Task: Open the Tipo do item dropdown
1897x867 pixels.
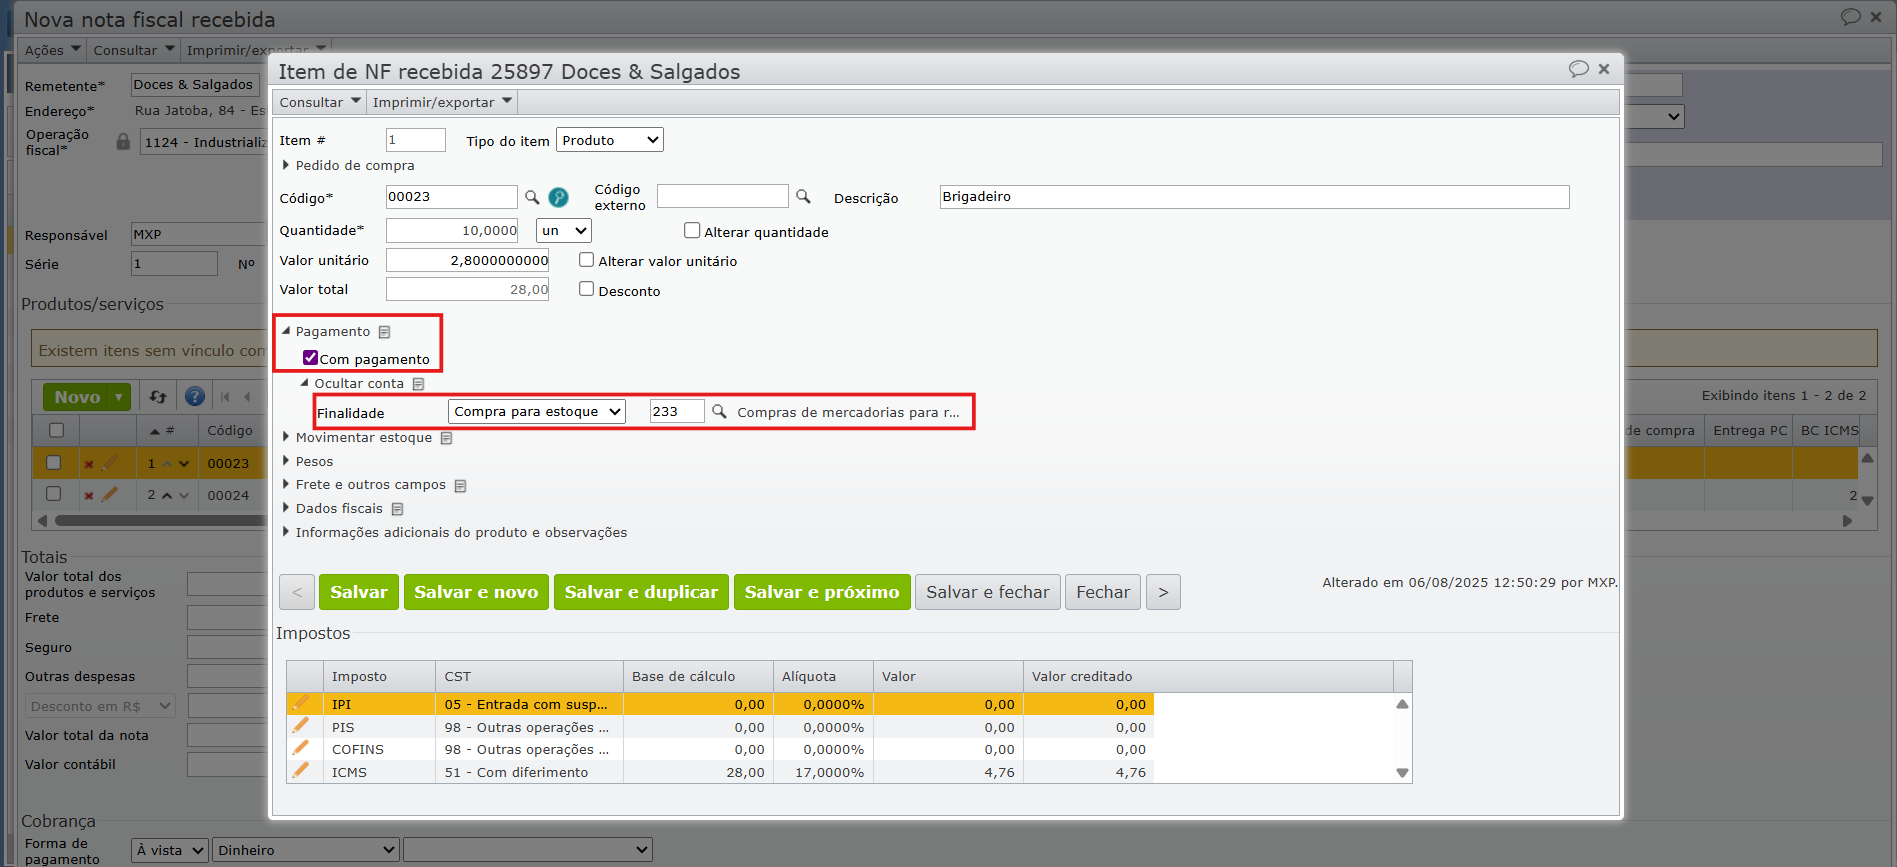Action: pos(610,140)
